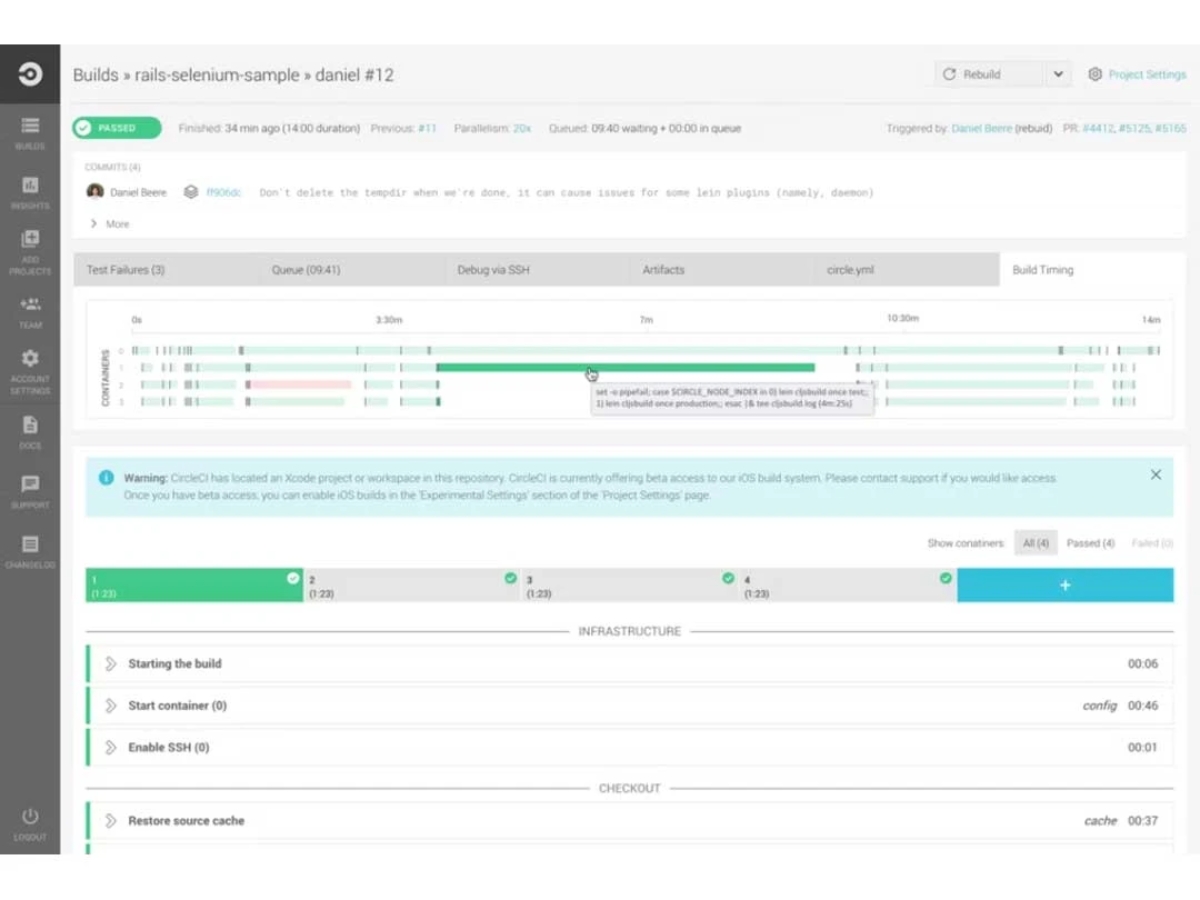Dismiss the Xcode warning banner

1155,475
